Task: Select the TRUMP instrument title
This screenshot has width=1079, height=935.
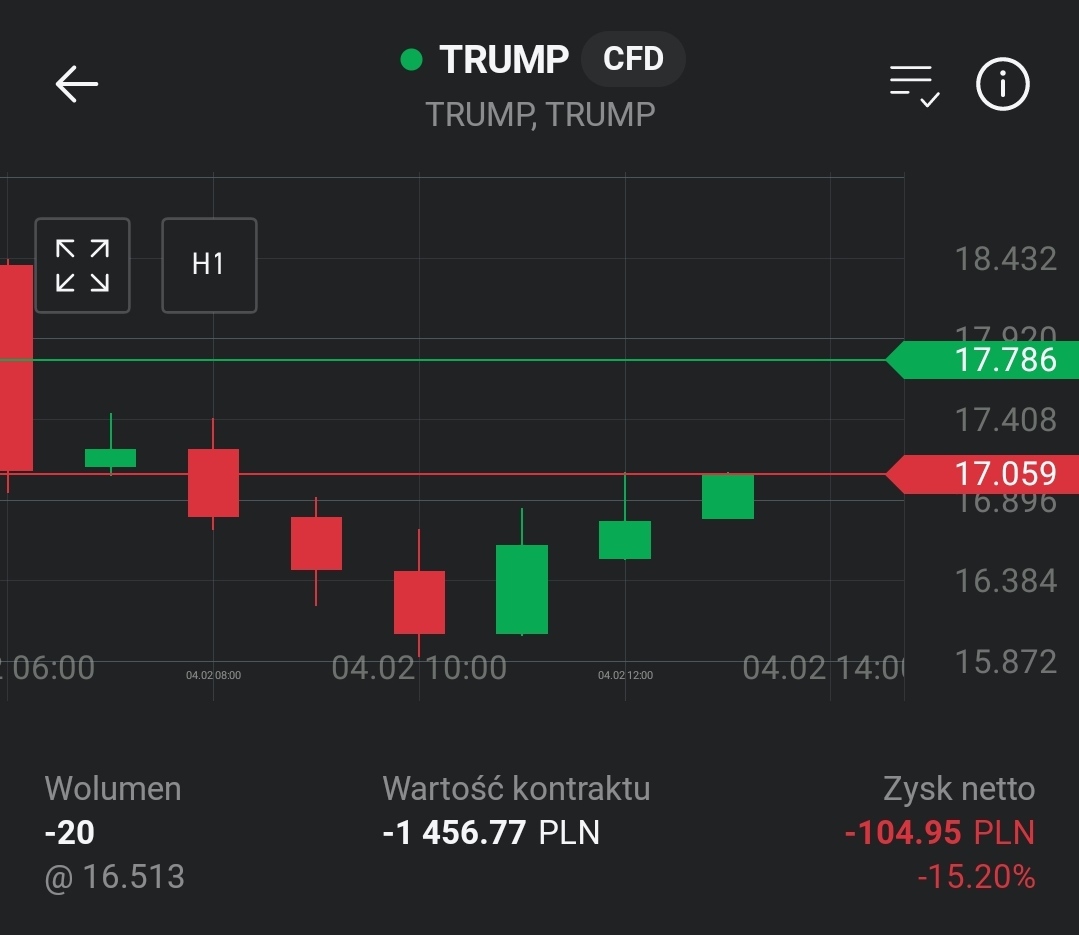Action: (504, 60)
